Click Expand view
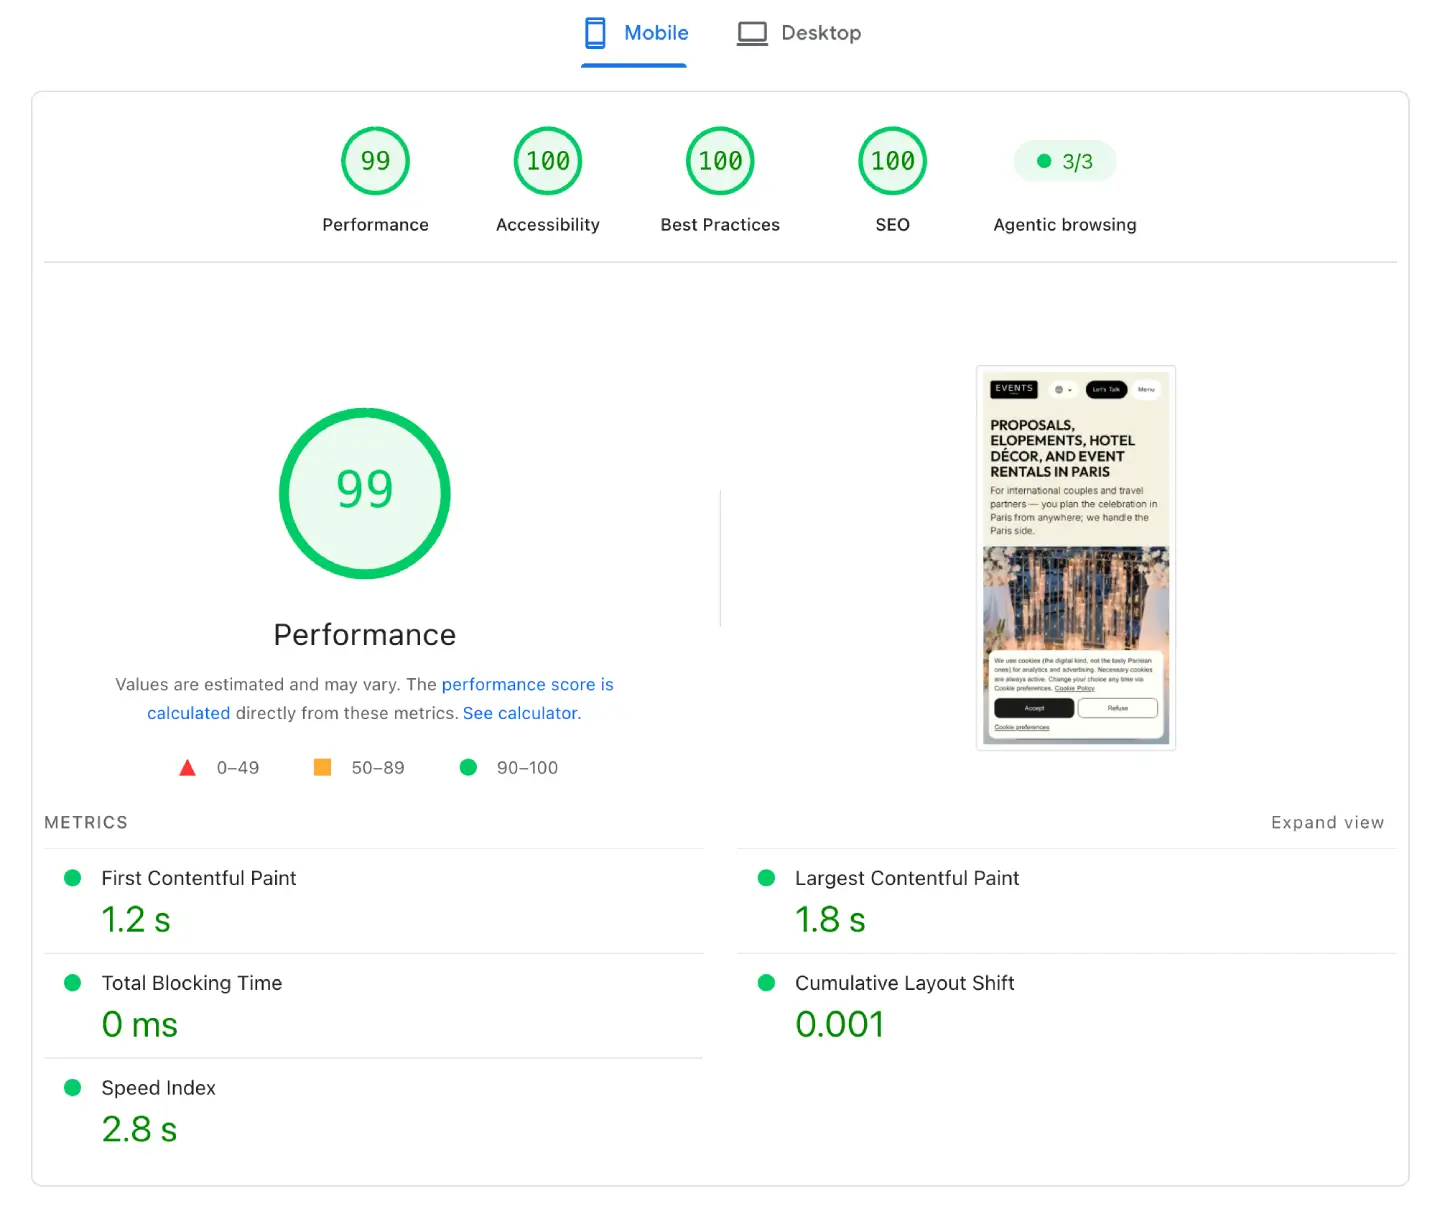 coord(1327,822)
